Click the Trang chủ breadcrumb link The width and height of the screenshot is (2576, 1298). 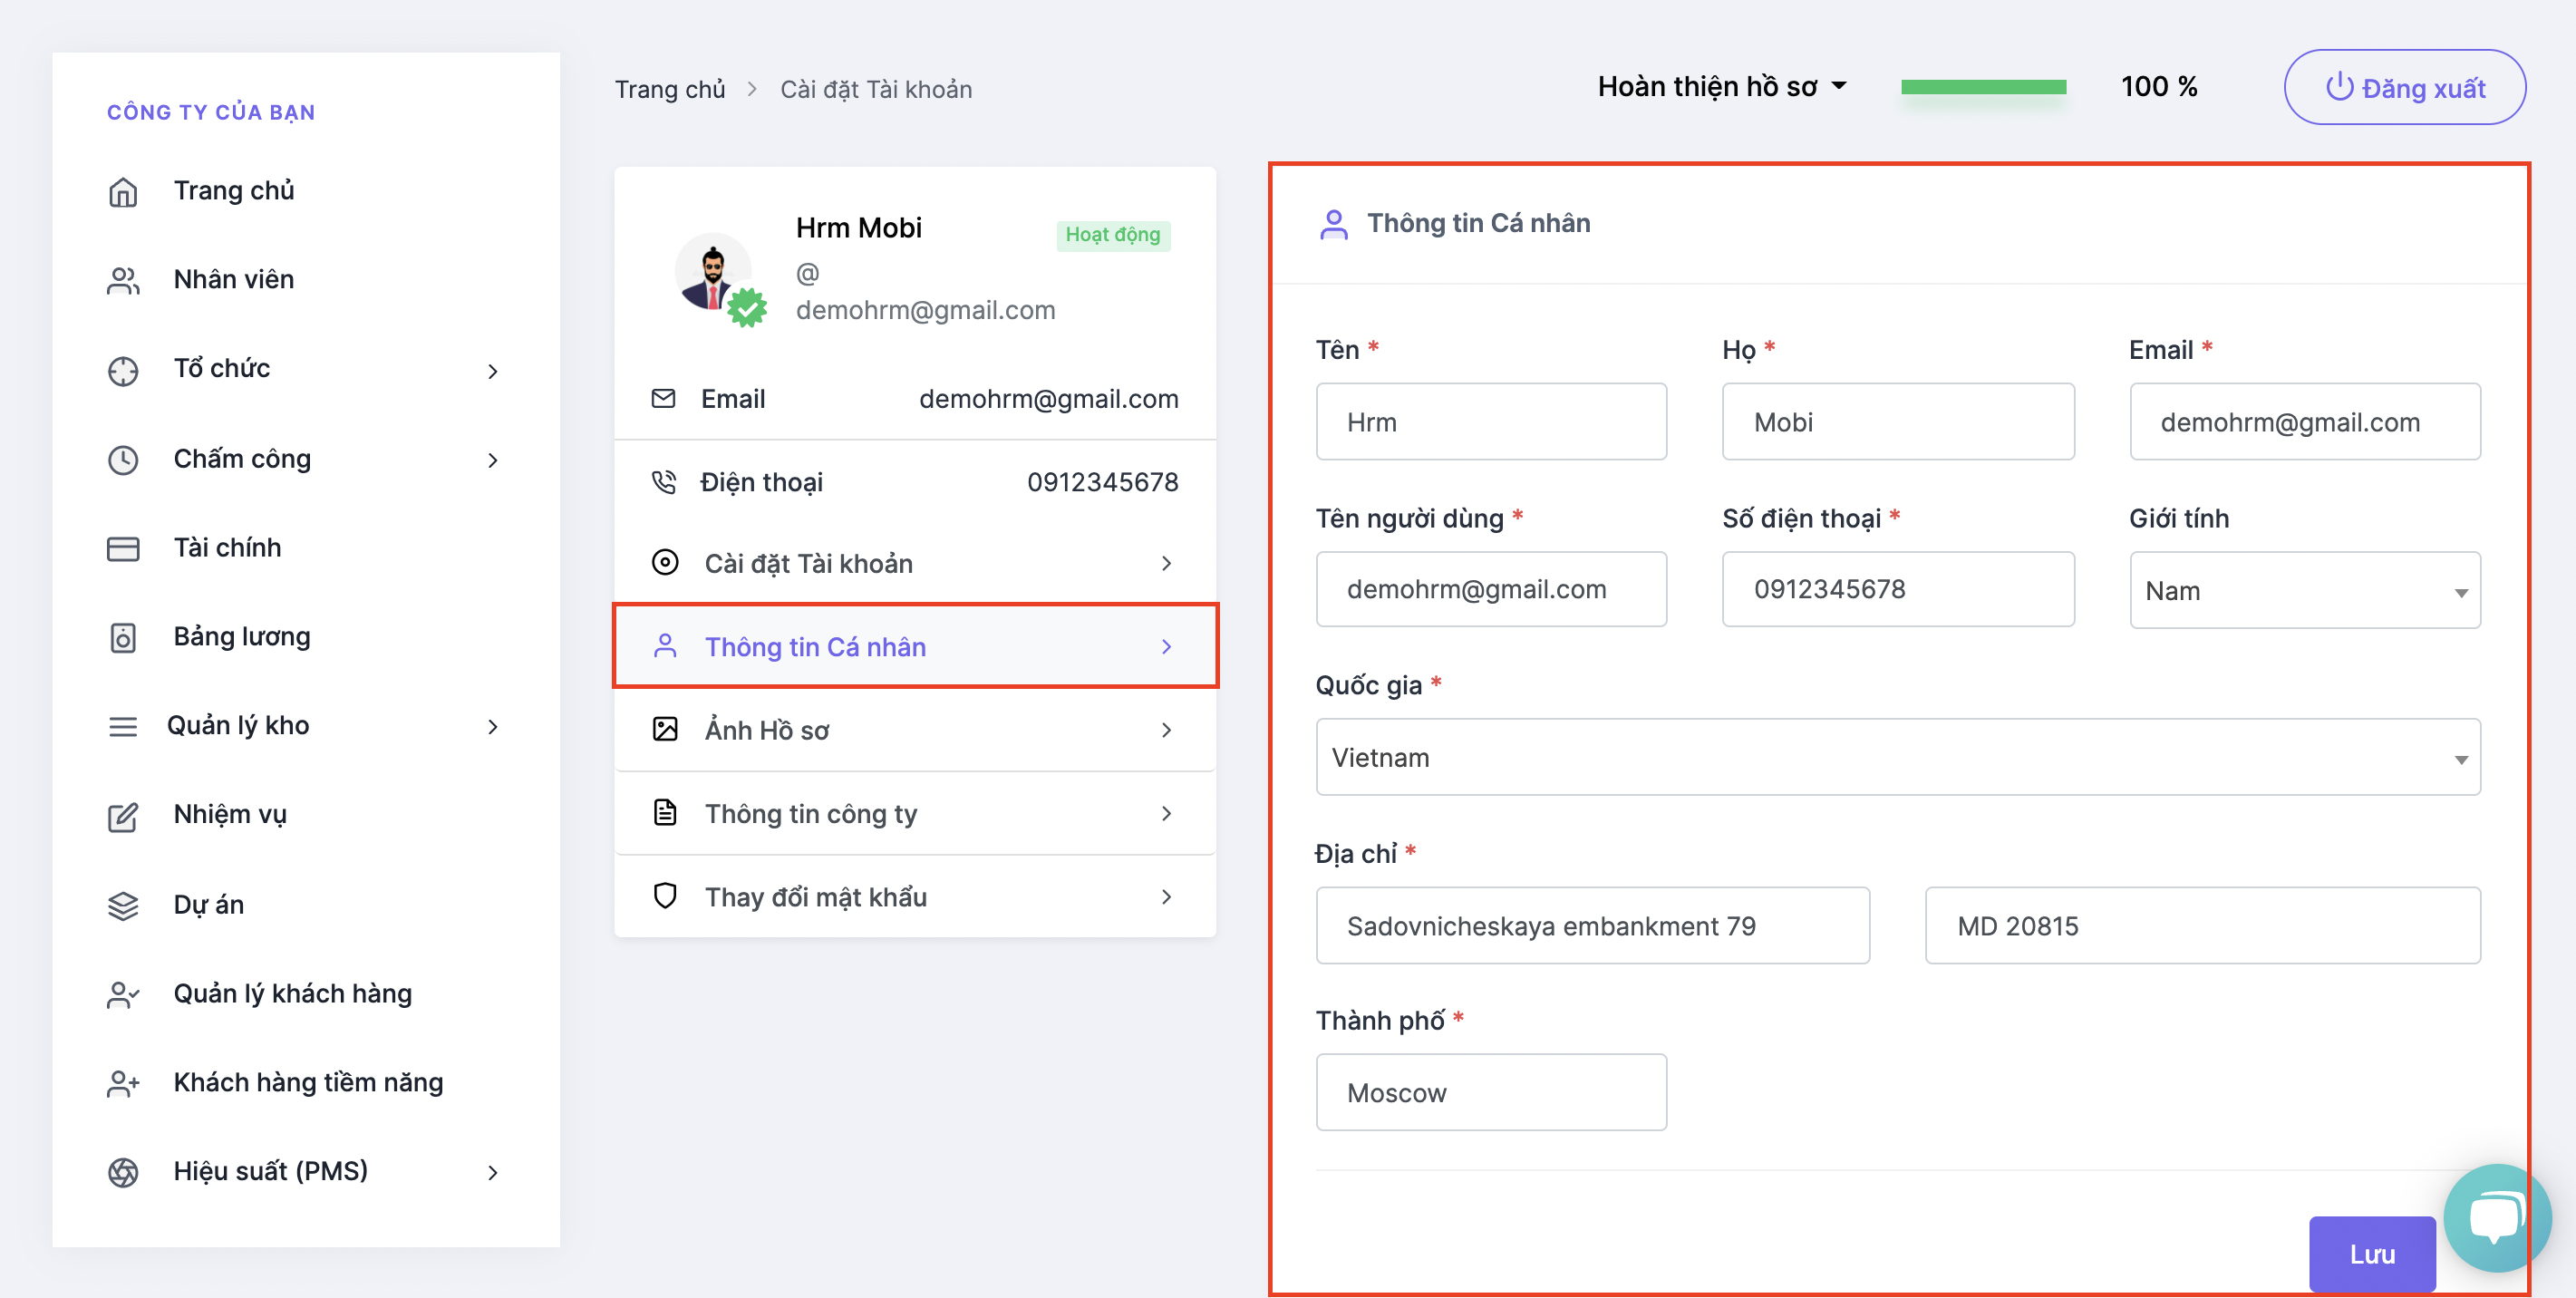click(669, 89)
